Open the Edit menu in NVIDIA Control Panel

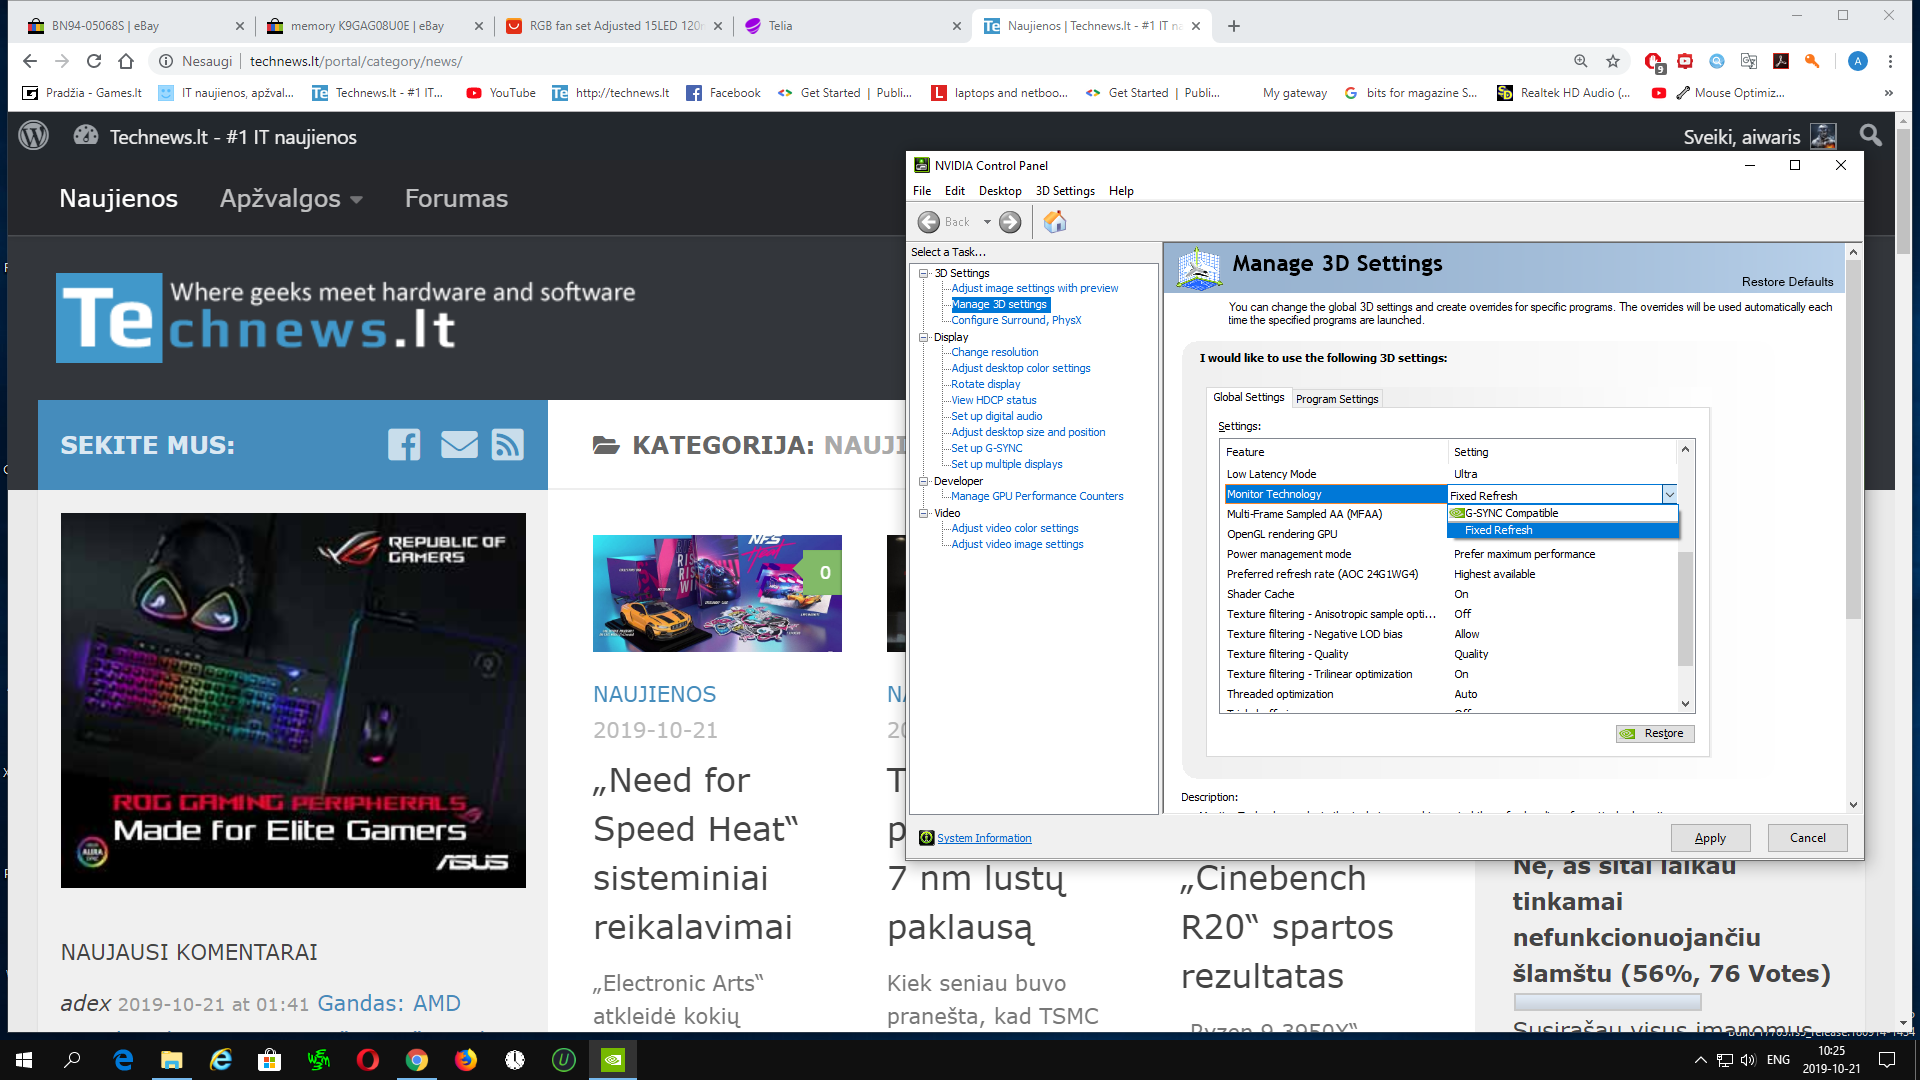955,191
